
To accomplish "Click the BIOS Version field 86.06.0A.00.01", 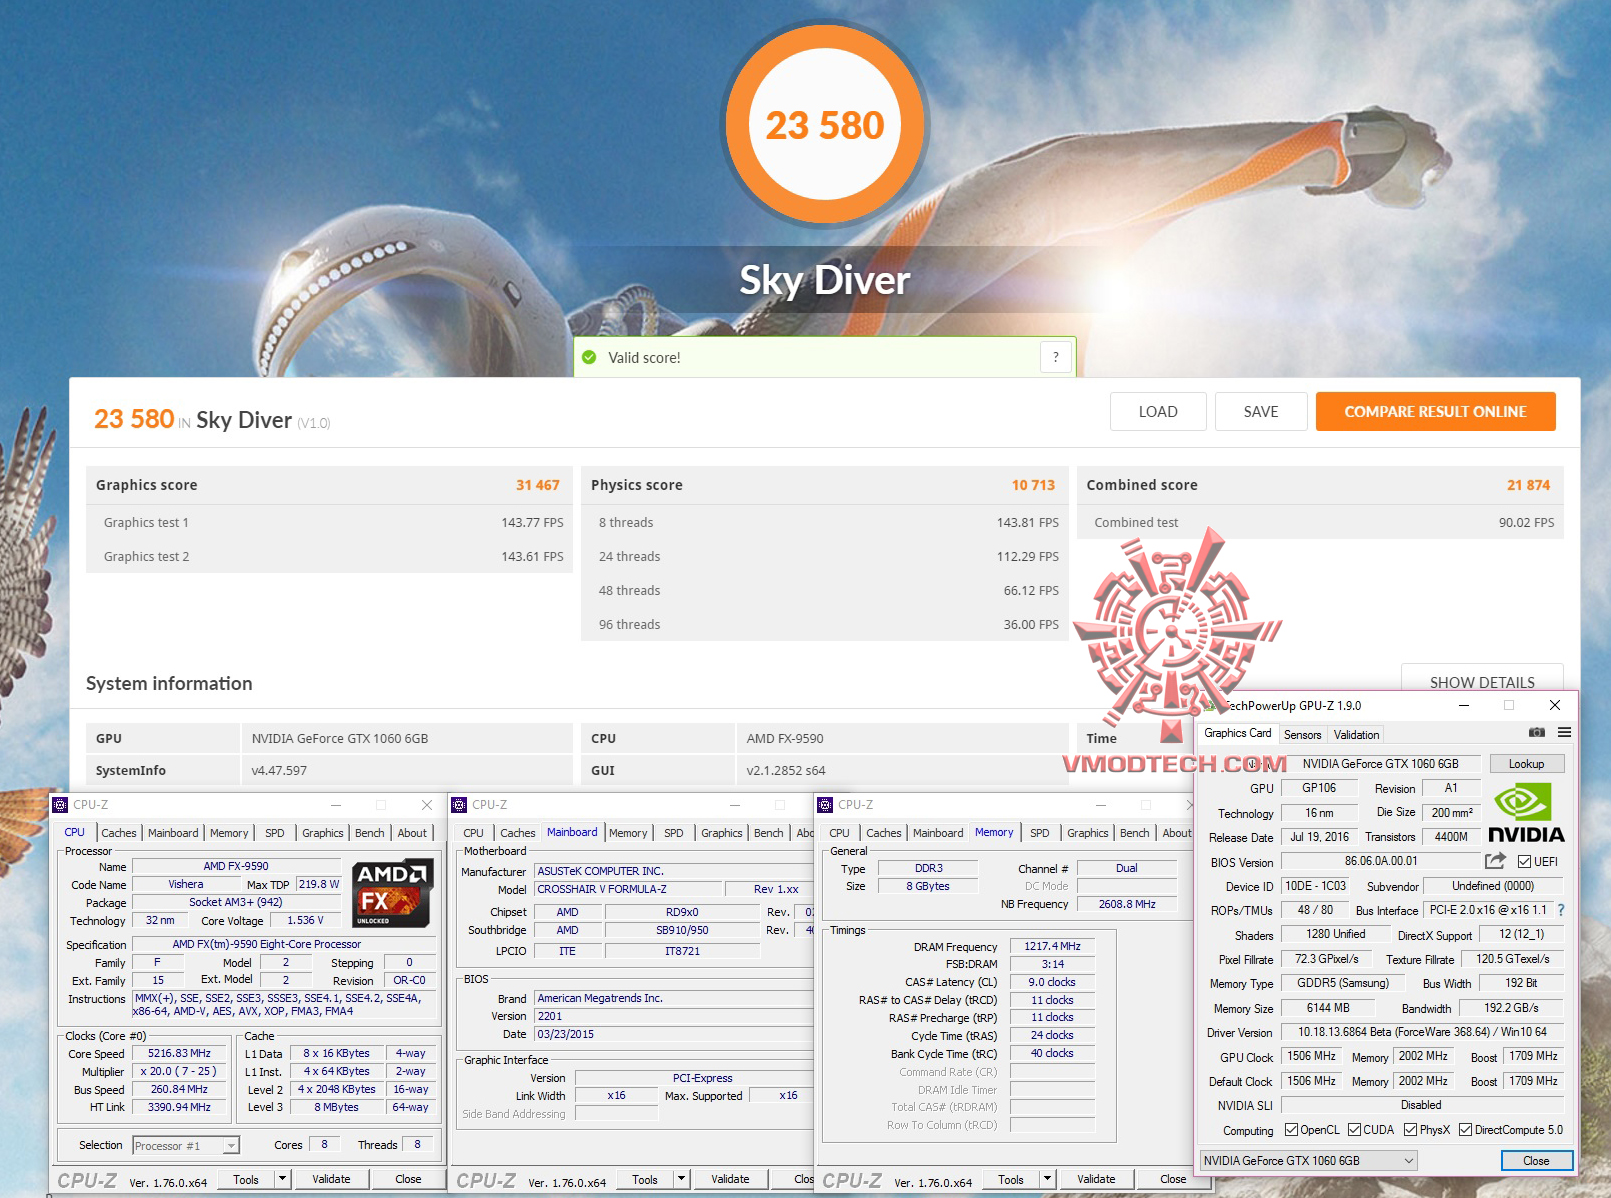I will click(x=1380, y=861).
